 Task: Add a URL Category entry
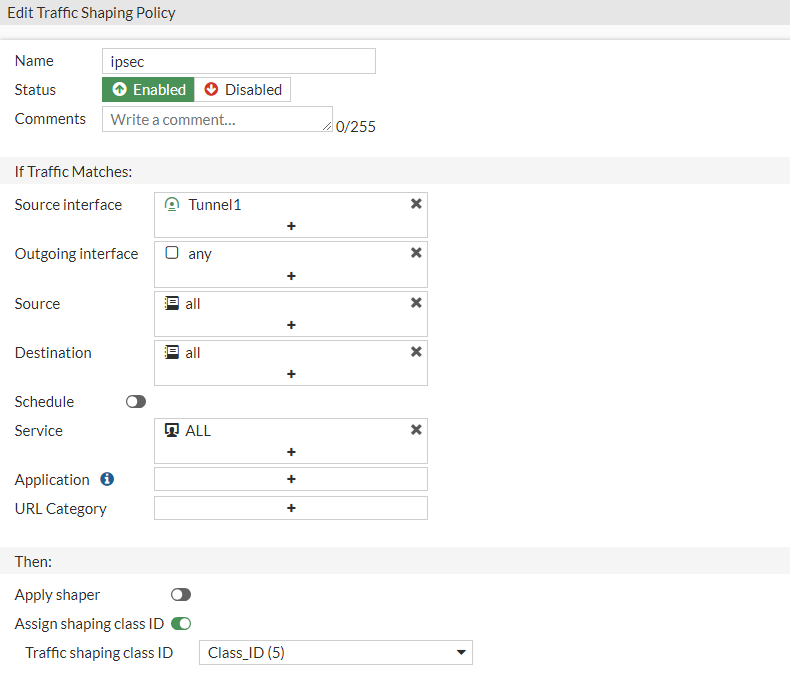(291, 508)
